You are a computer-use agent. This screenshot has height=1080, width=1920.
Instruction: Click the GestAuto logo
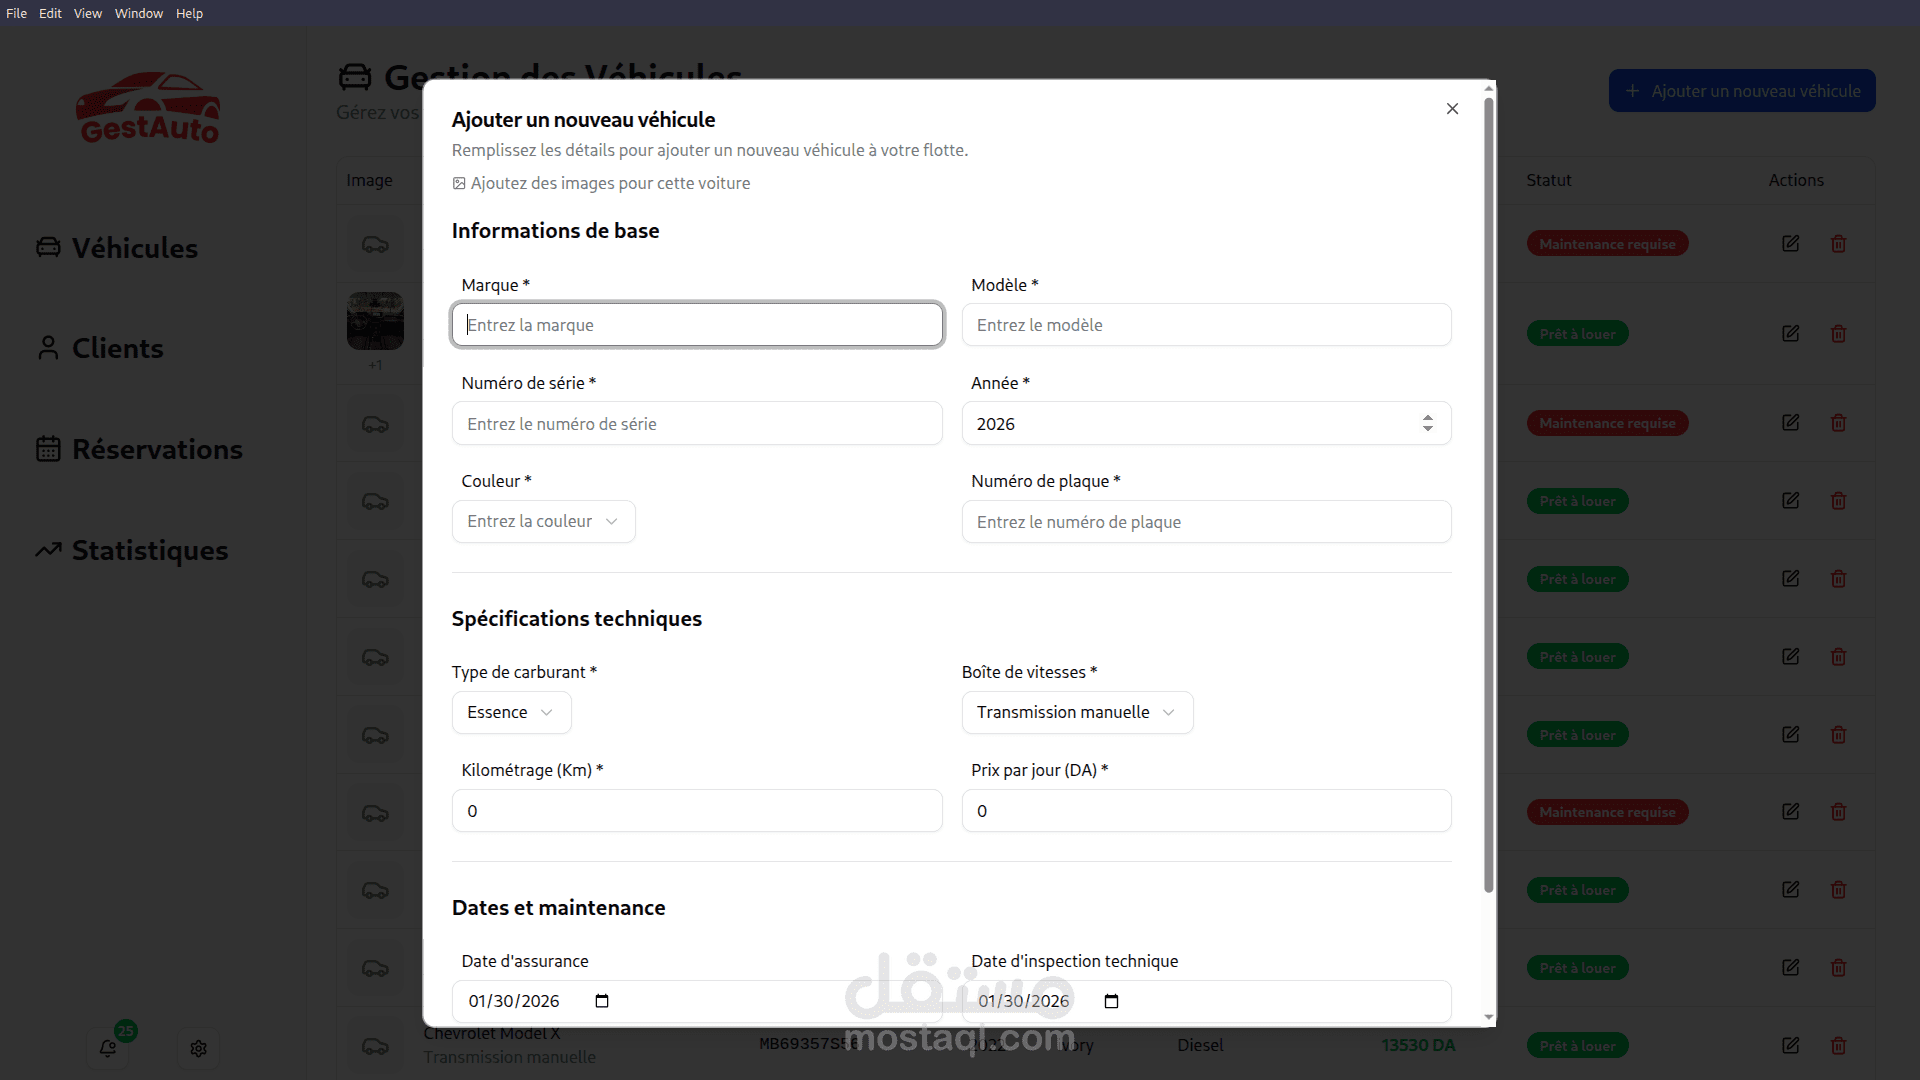click(148, 108)
